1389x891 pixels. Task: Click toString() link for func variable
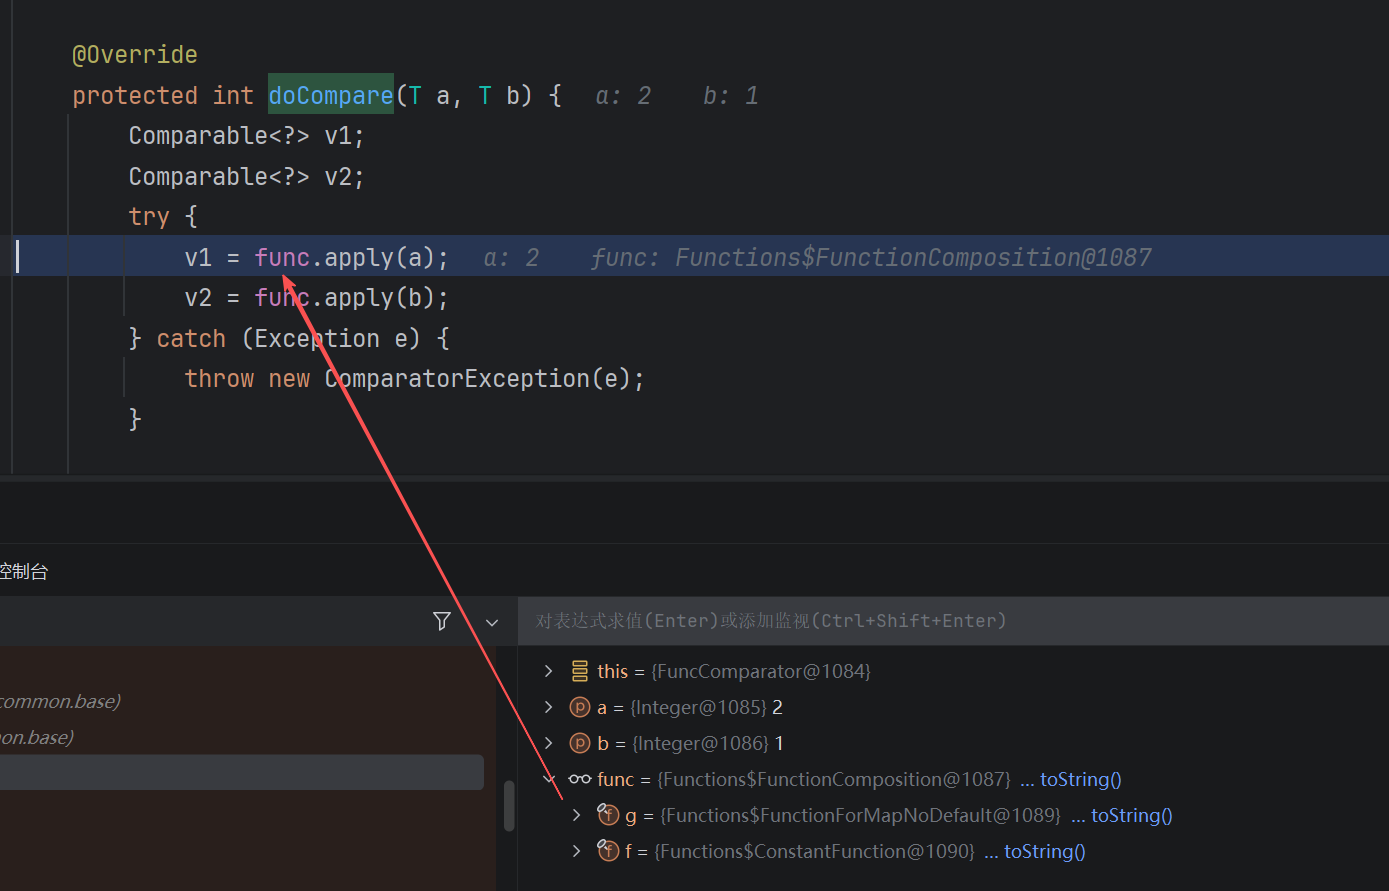pos(1080,779)
